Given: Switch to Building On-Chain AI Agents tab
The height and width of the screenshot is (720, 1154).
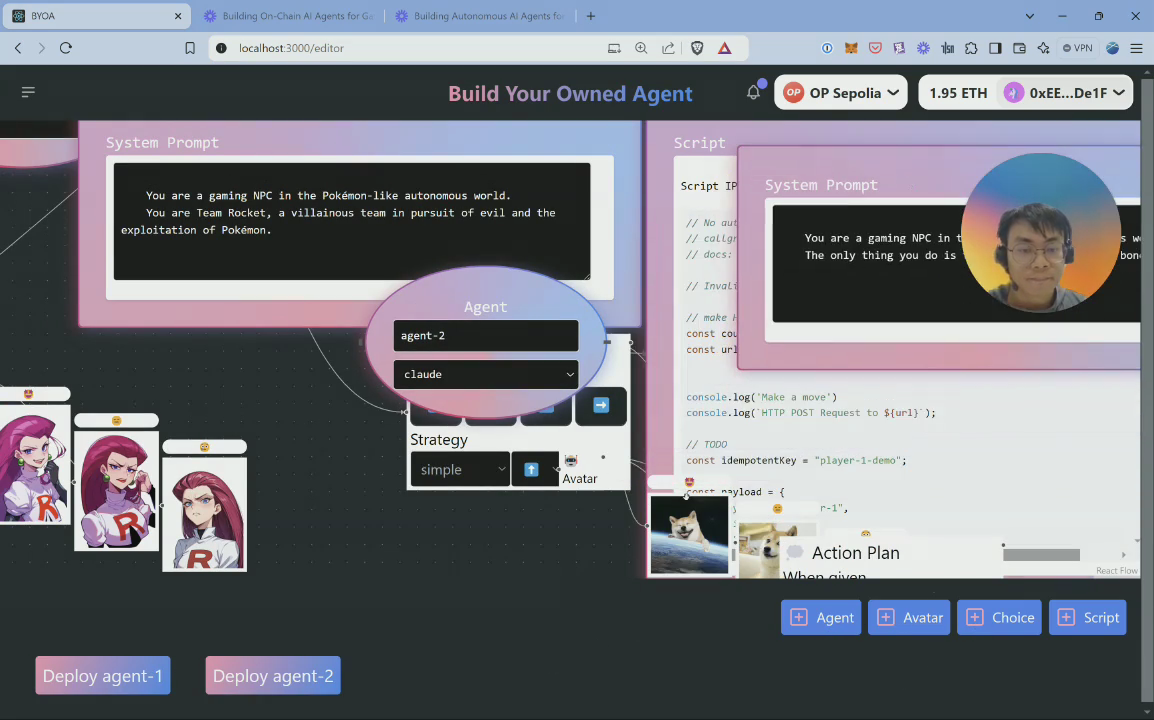Looking at the screenshot, I should coord(289,15).
